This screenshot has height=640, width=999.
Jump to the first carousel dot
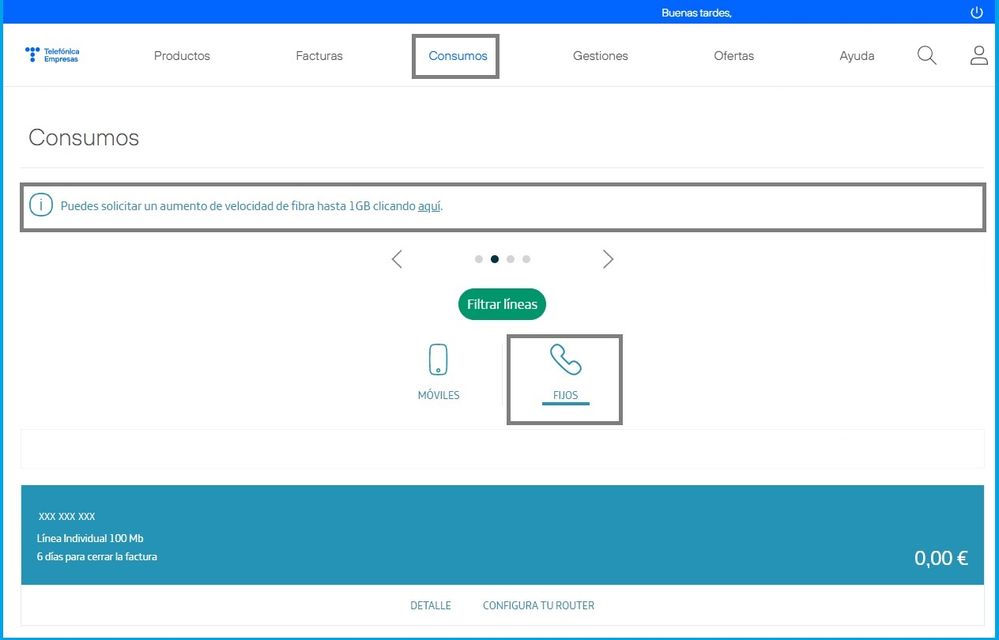coord(479,259)
